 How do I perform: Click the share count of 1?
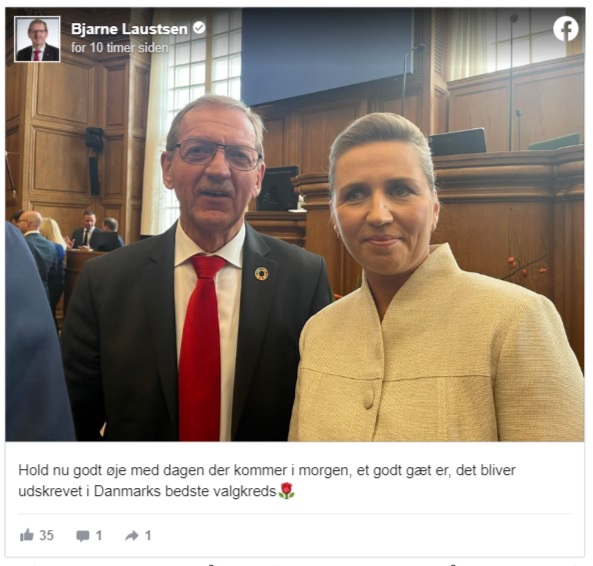point(148,535)
